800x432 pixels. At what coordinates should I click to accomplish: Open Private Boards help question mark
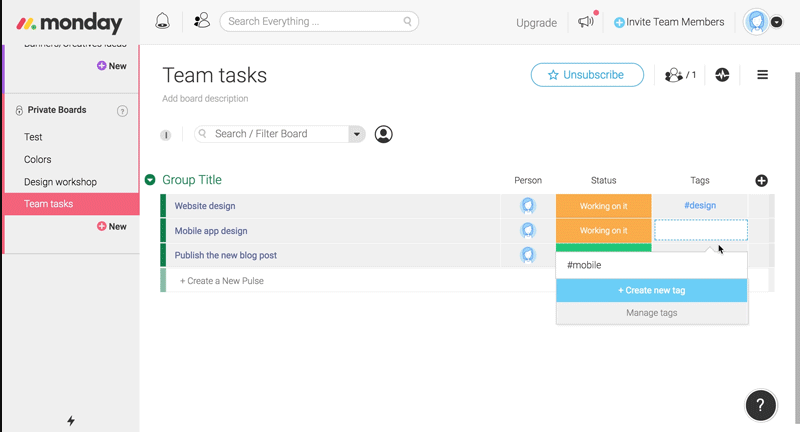tap(122, 111)
